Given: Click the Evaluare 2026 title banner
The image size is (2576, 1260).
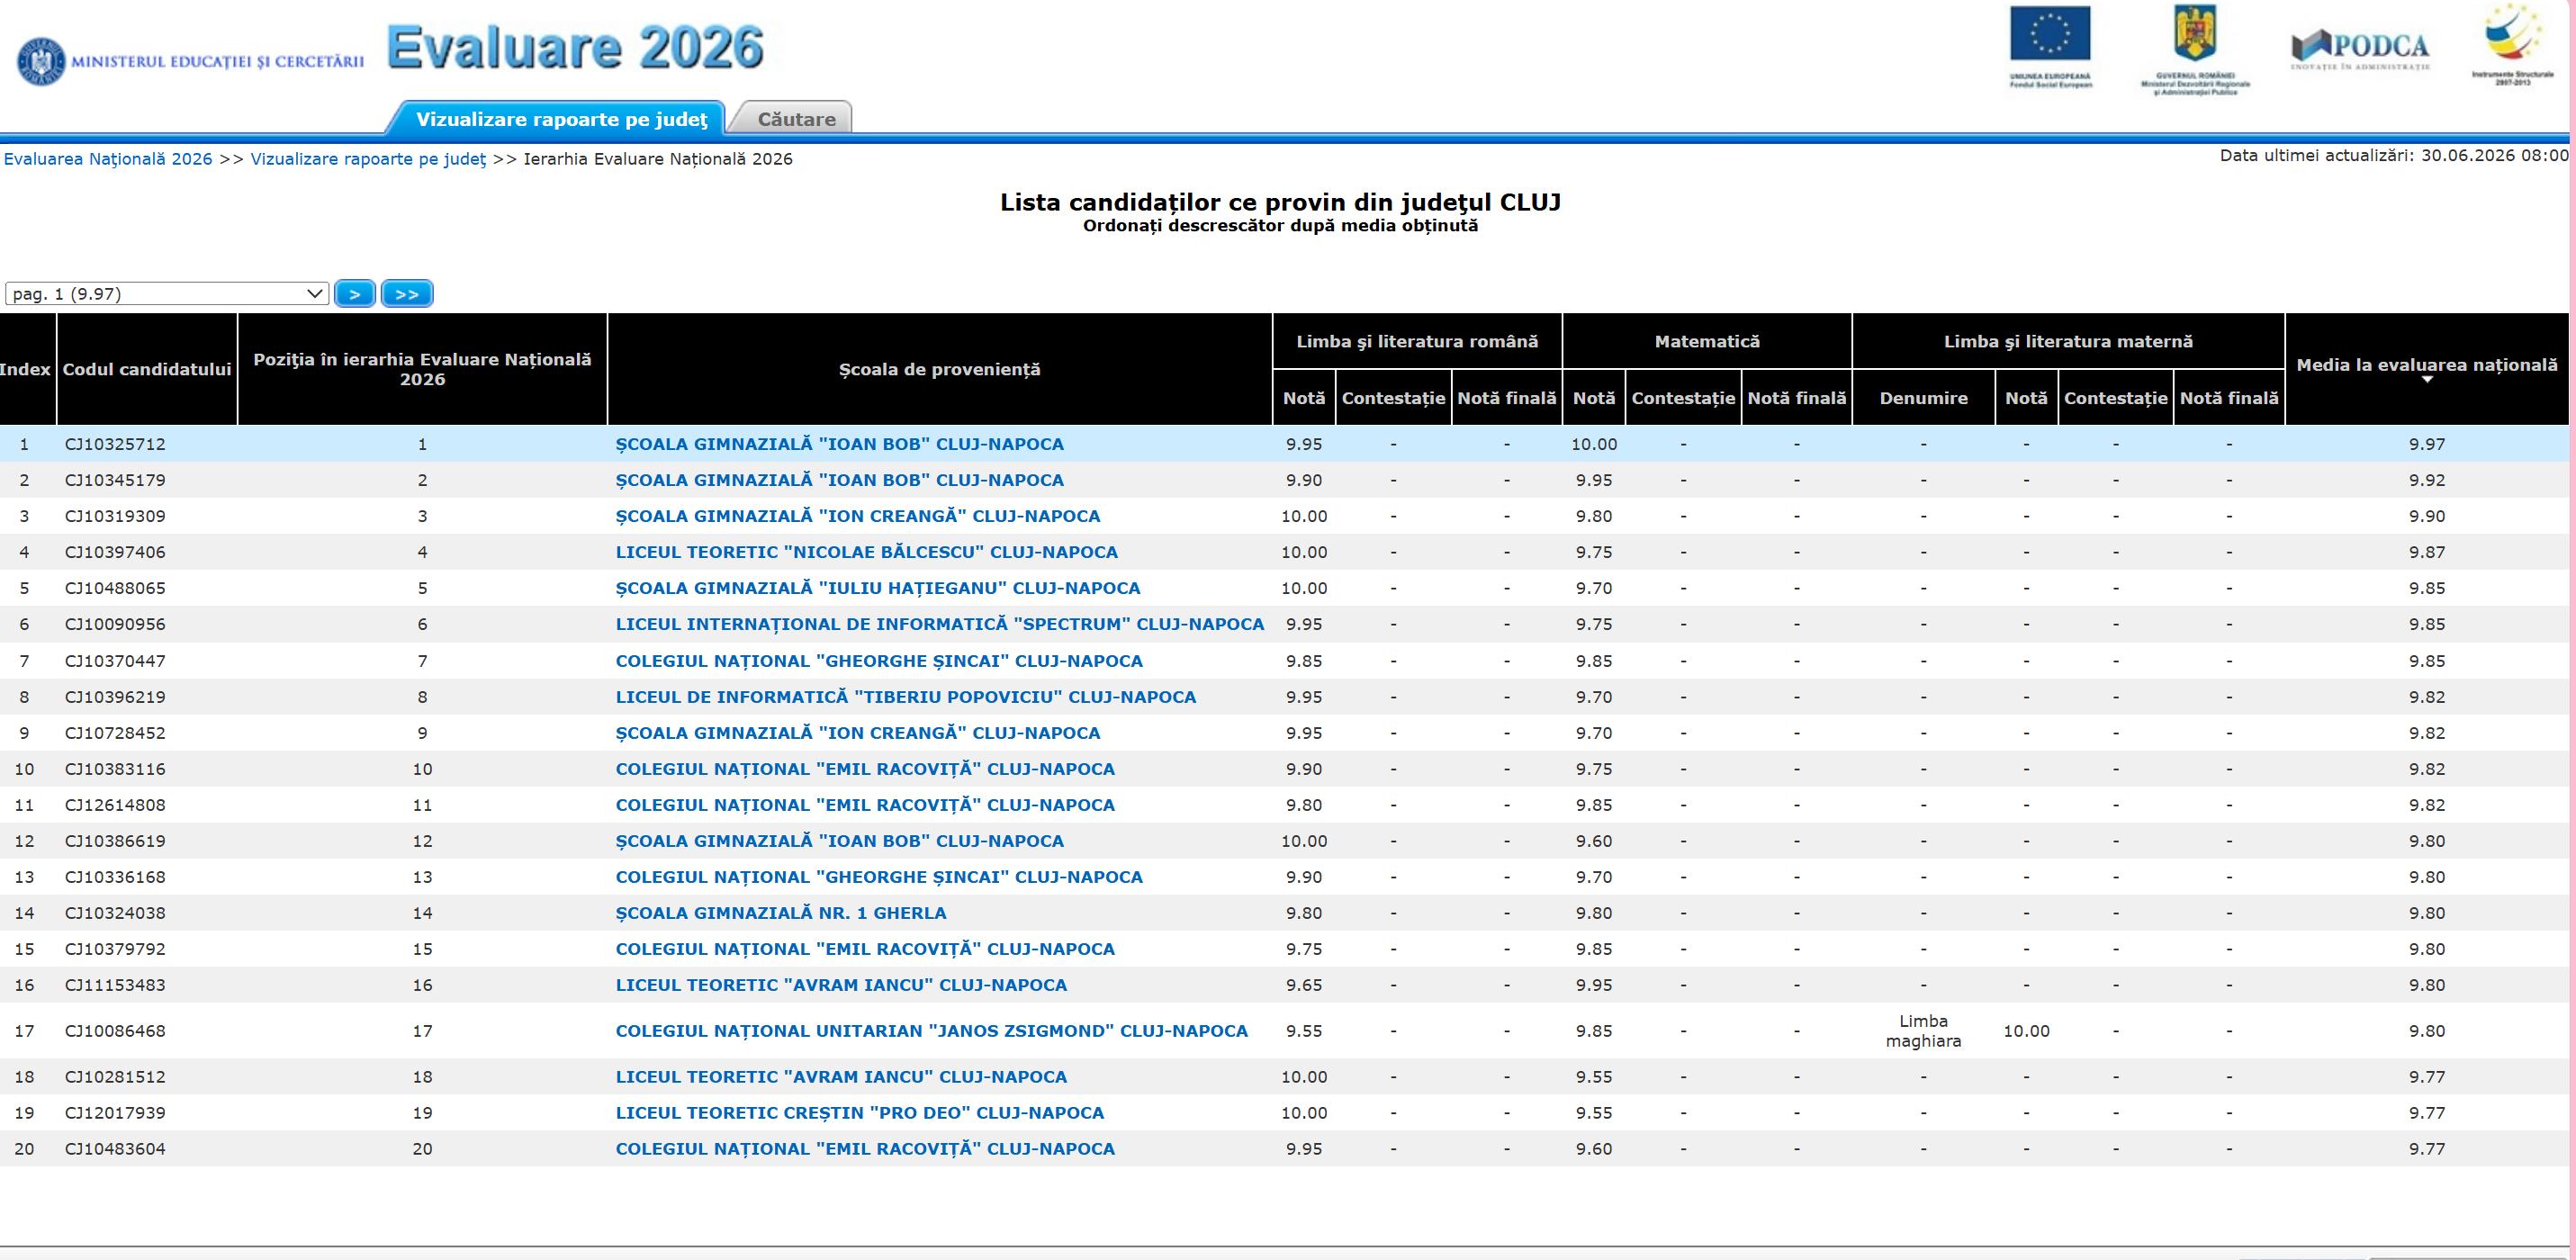Looking at the screenshot, I should coord(575,47).
